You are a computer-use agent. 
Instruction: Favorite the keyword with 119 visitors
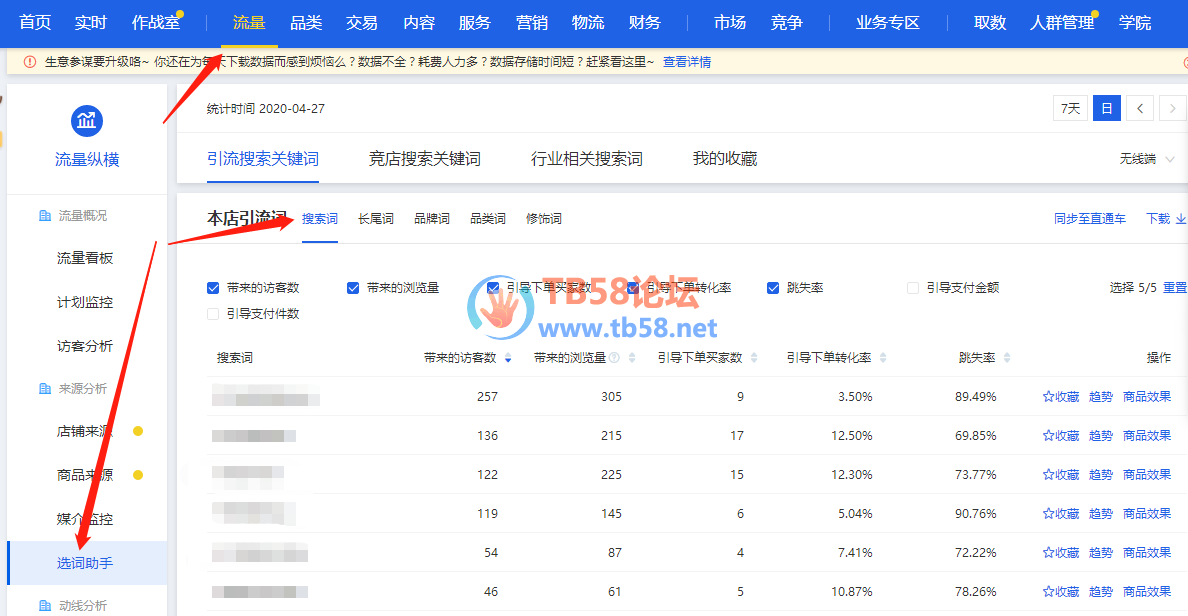(1061, 514)
